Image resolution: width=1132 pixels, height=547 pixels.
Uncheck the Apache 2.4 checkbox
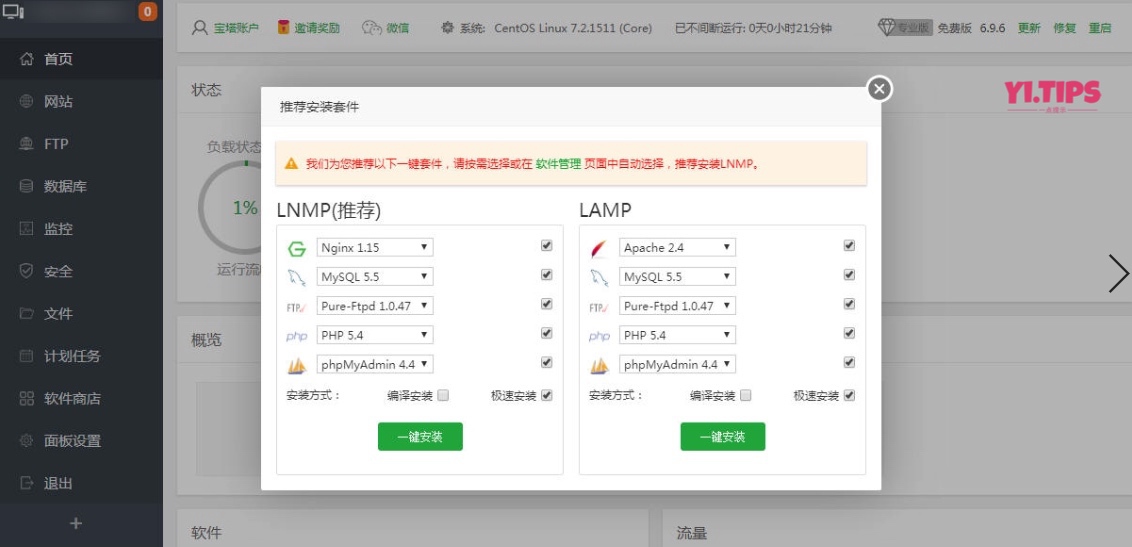(x=849, y=245)
